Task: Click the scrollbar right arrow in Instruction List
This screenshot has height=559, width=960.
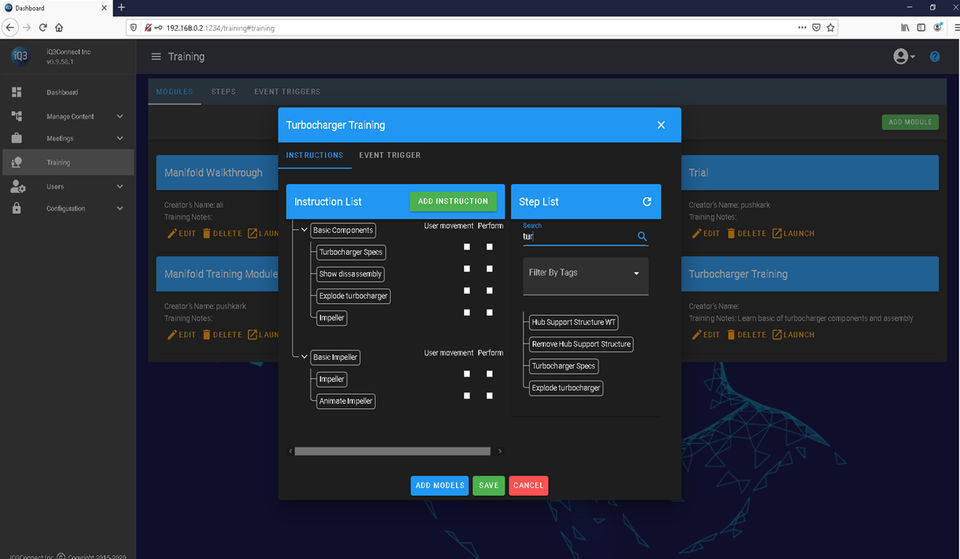Action: click(500, 451)
